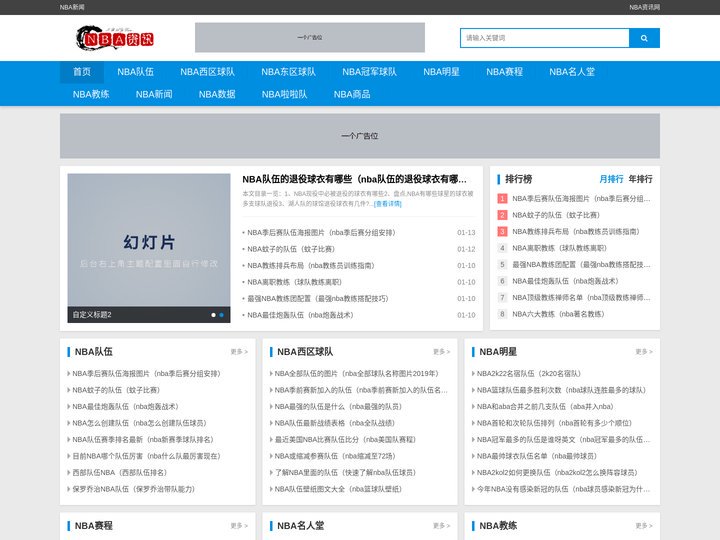This screenshot has height=540, width=720.
Task: Open ranking item 7 NBA顶级教练禅师名单
Action: click(581, 298)
